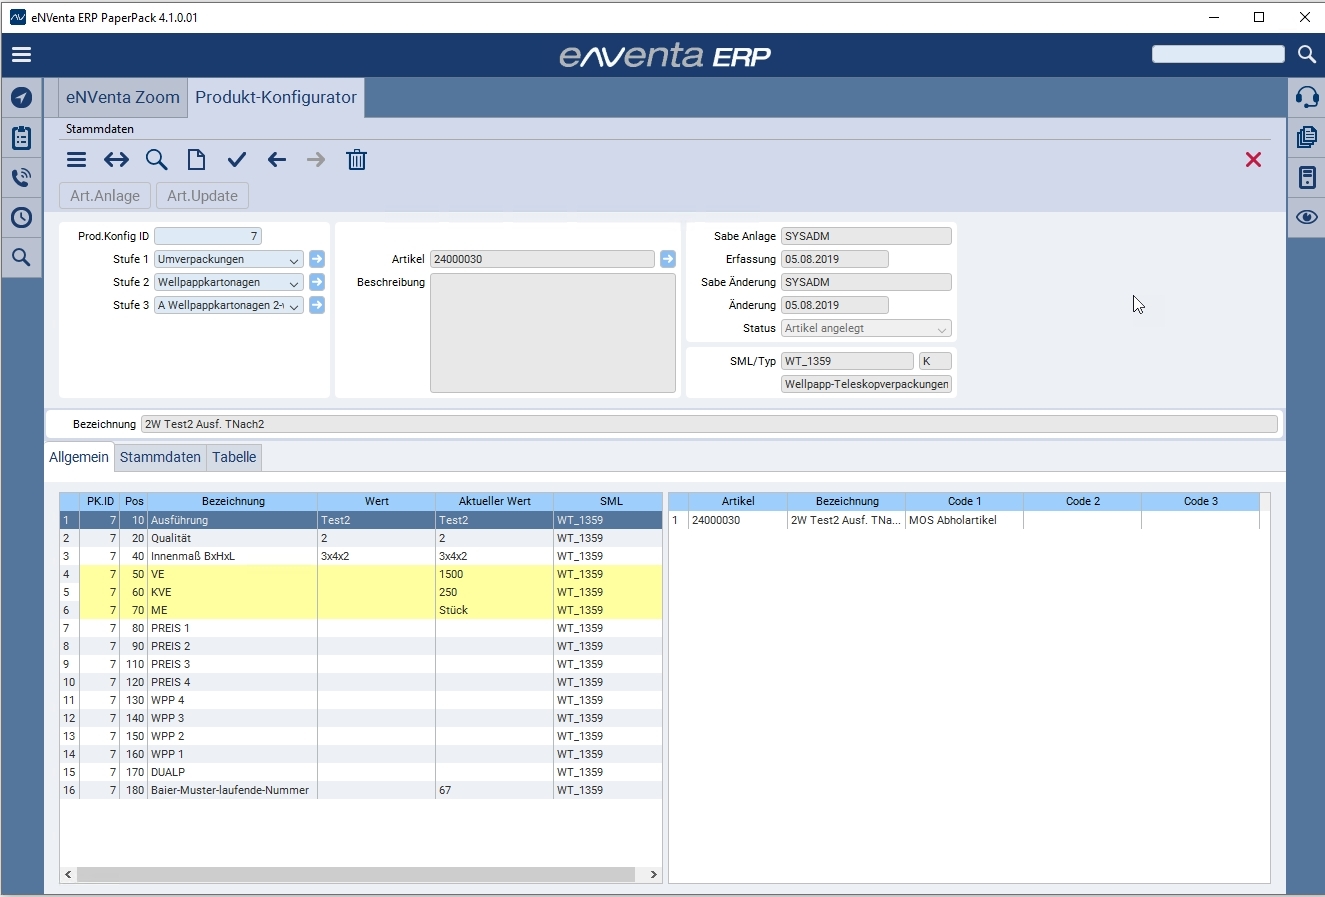Viewport: 1325px width, 897px height.
Task: Click the Sabe Anlage field
Action: [866, 236]
